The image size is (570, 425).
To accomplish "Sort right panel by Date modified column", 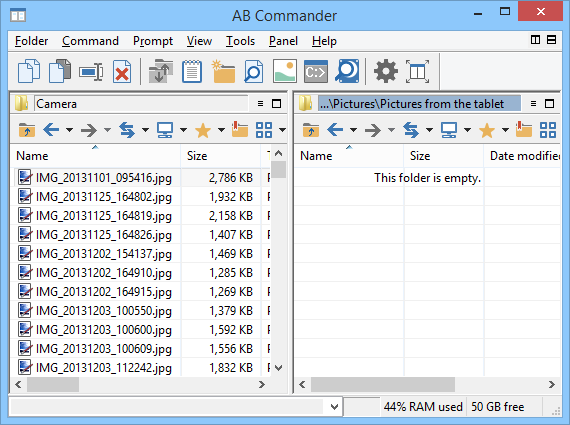I will [x=522, y=156].
